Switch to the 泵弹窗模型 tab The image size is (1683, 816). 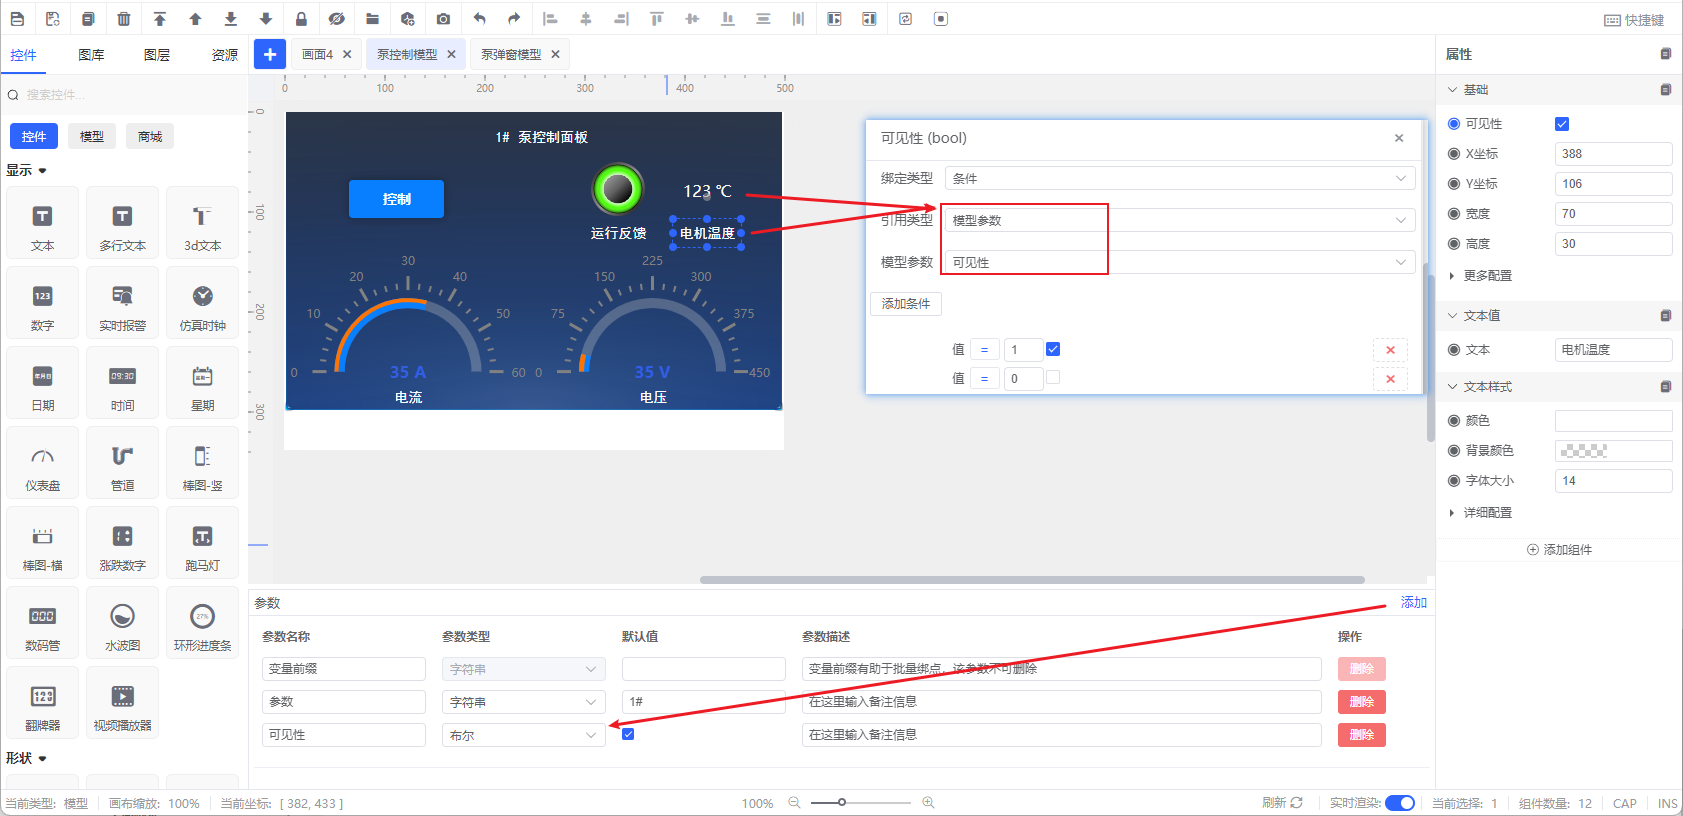511,55
